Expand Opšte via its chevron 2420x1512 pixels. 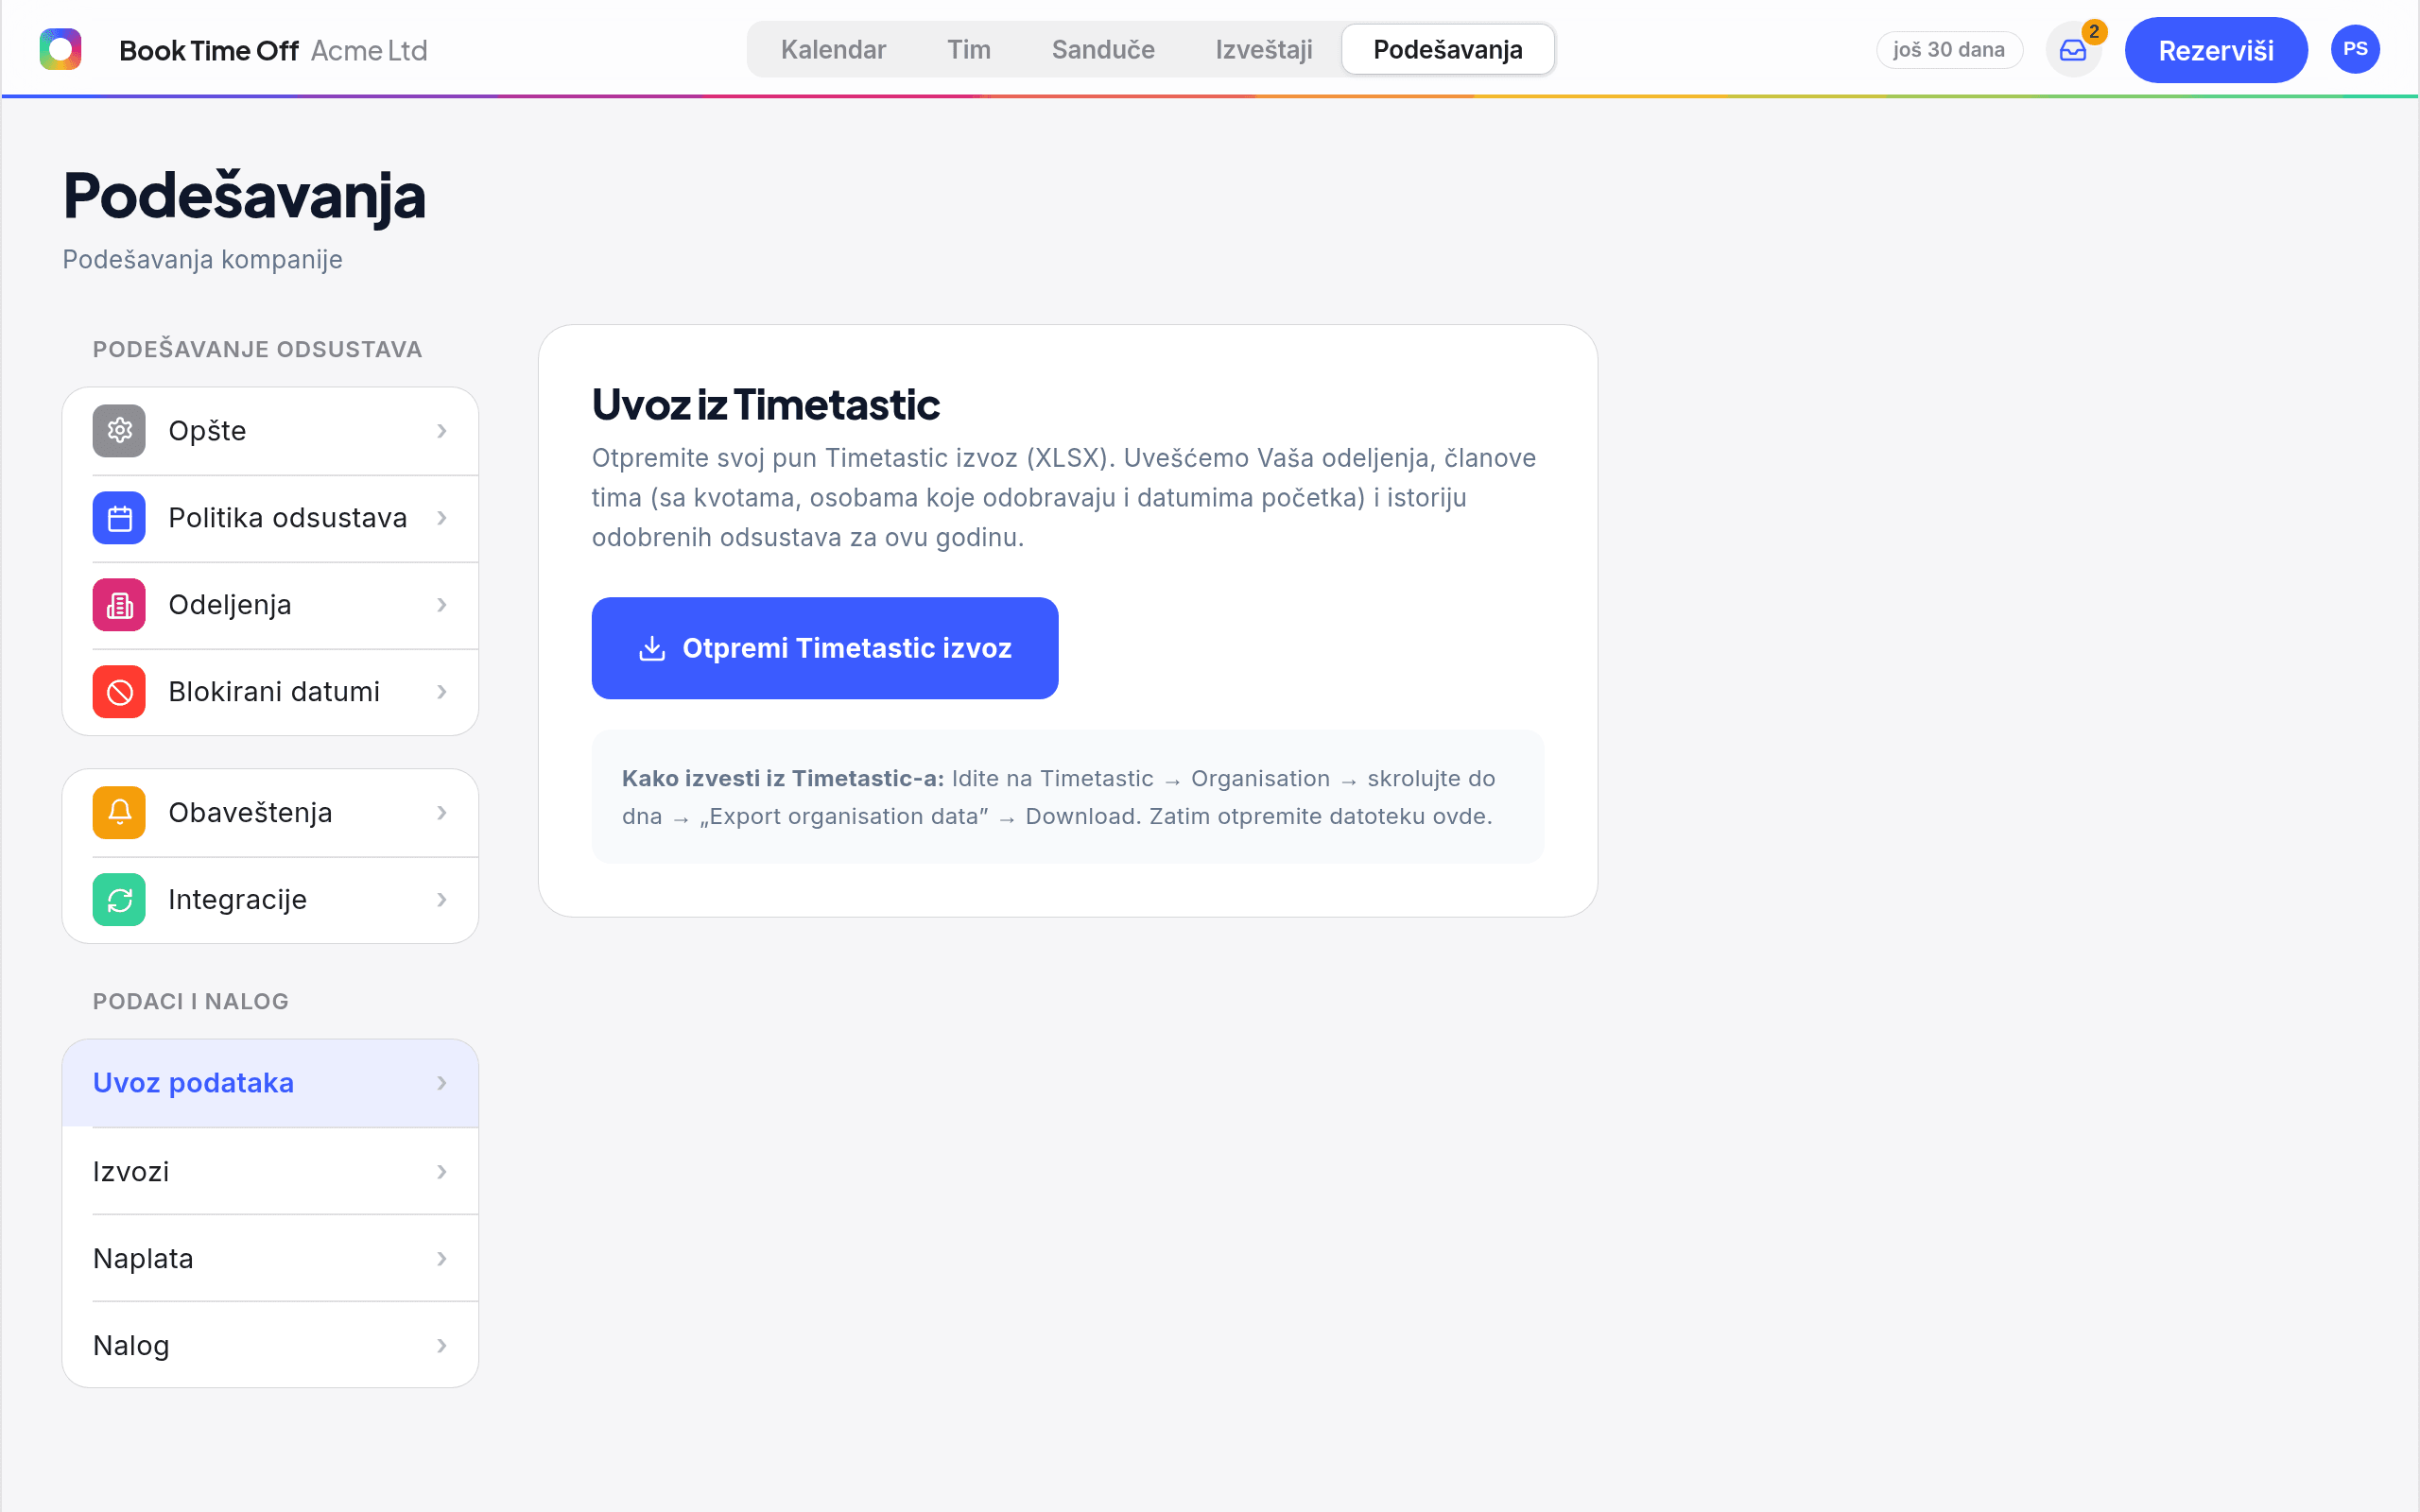(442, 431)
